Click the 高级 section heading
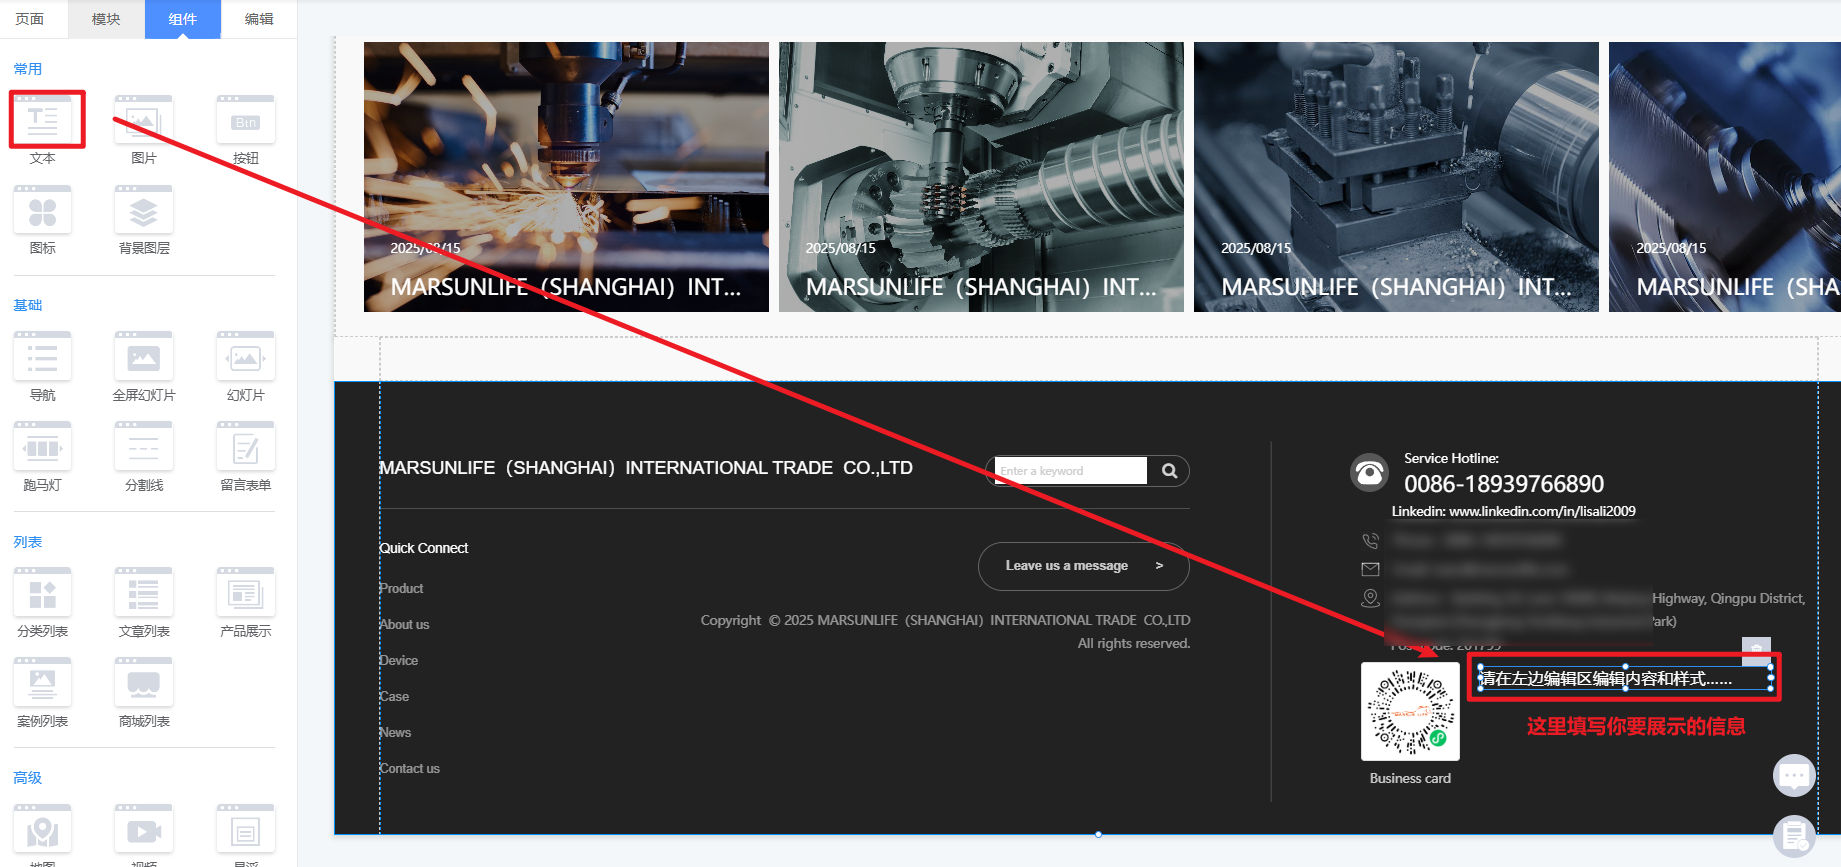The height and width of the screenshot is (867, 1841). coord(28,778)
